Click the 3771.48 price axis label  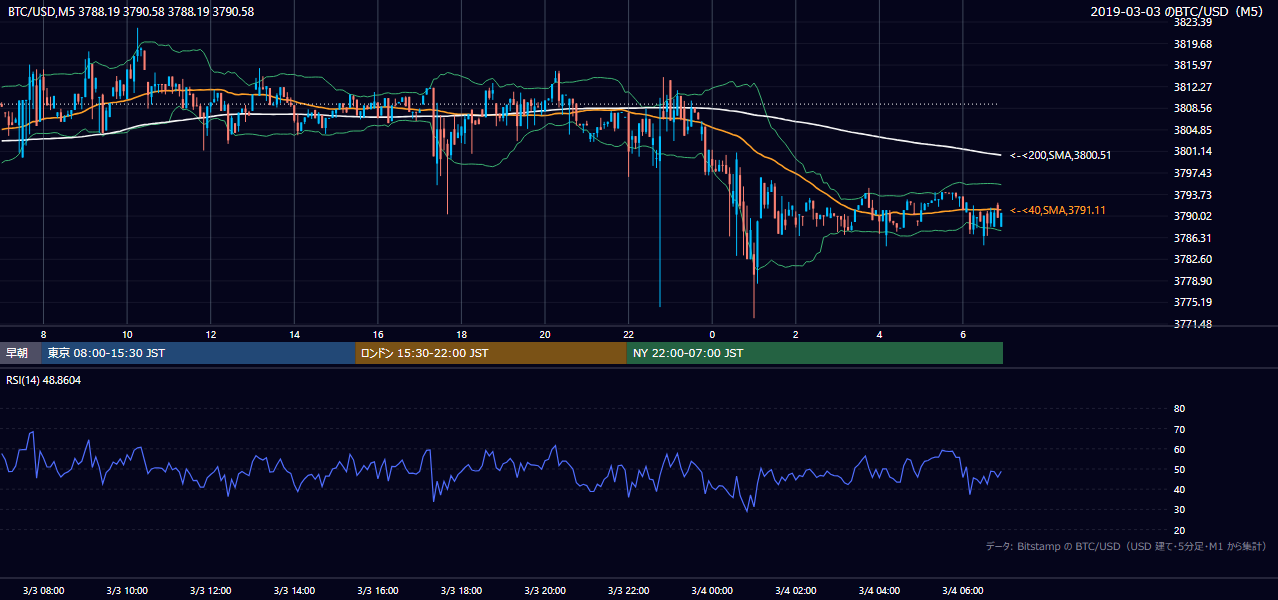tap(1193, 324)
